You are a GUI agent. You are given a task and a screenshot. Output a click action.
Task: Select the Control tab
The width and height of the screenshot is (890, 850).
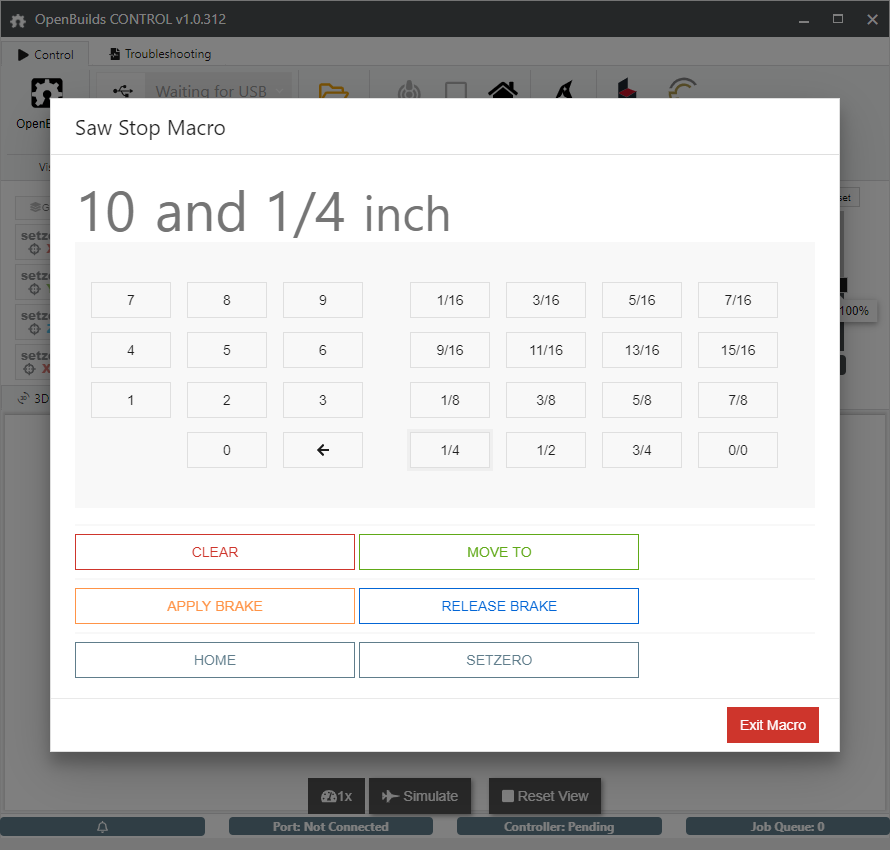46,54
